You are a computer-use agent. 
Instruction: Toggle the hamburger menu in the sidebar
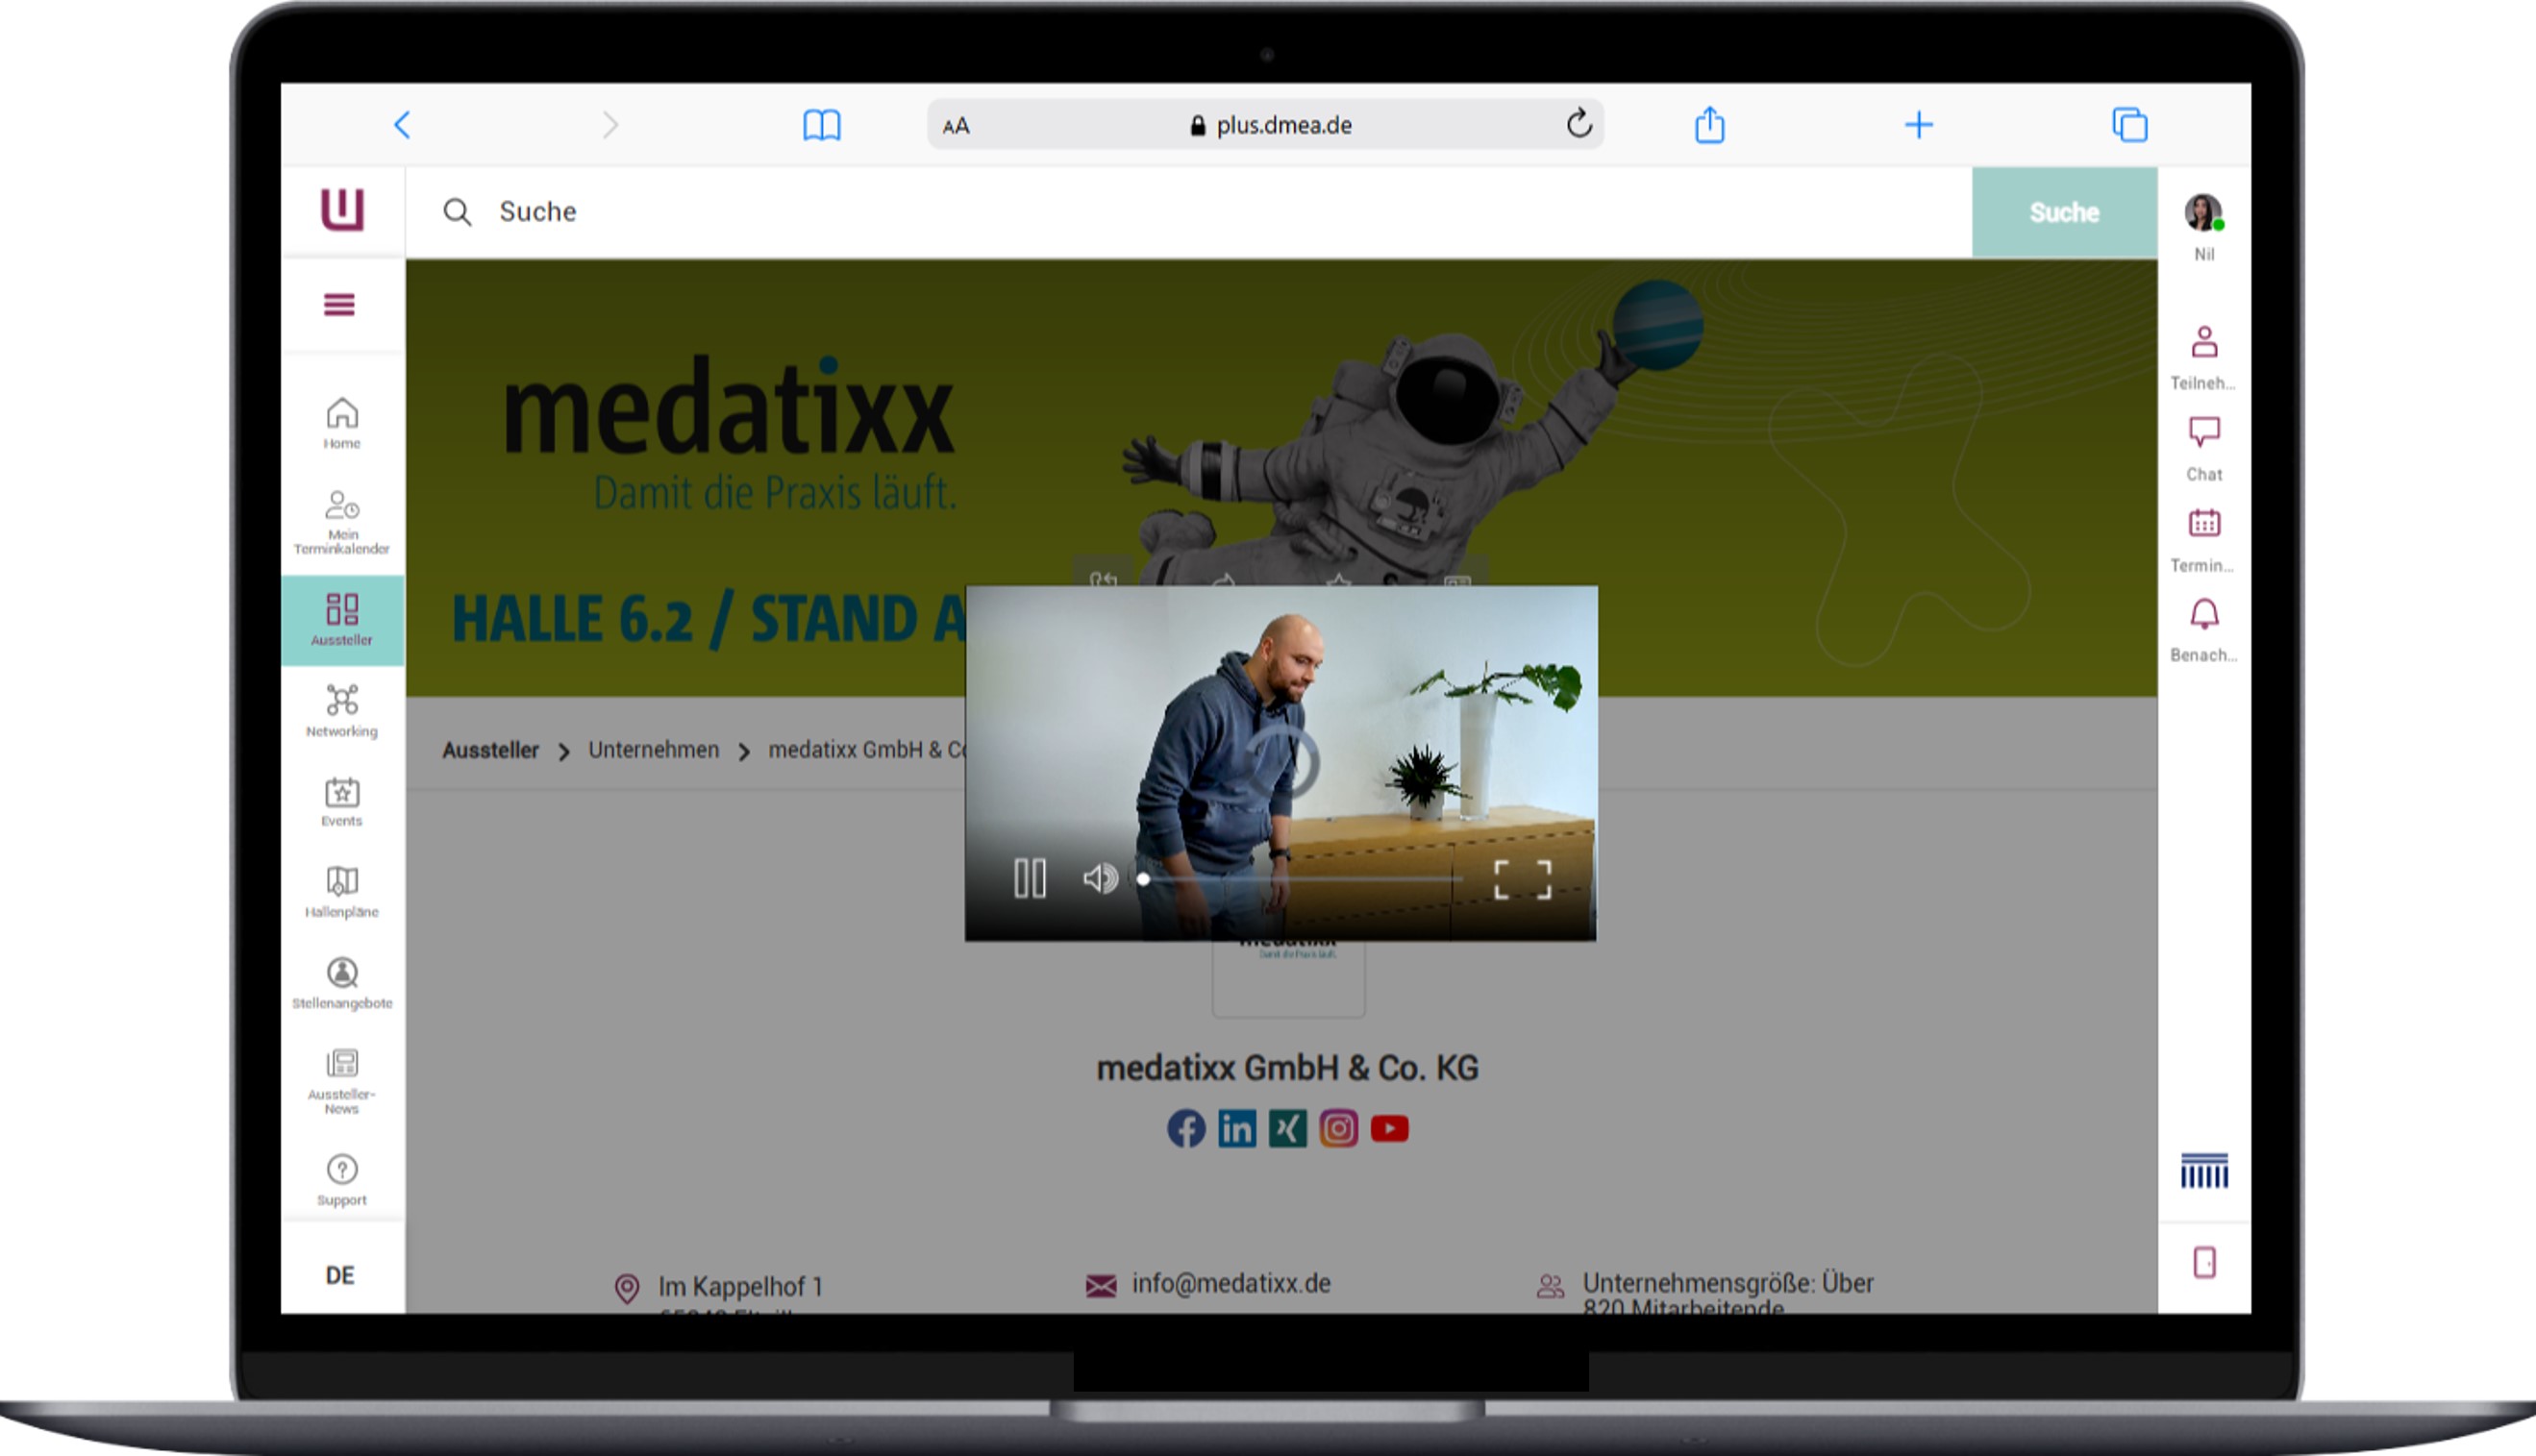pyautogui.click(x=340, y=304)
